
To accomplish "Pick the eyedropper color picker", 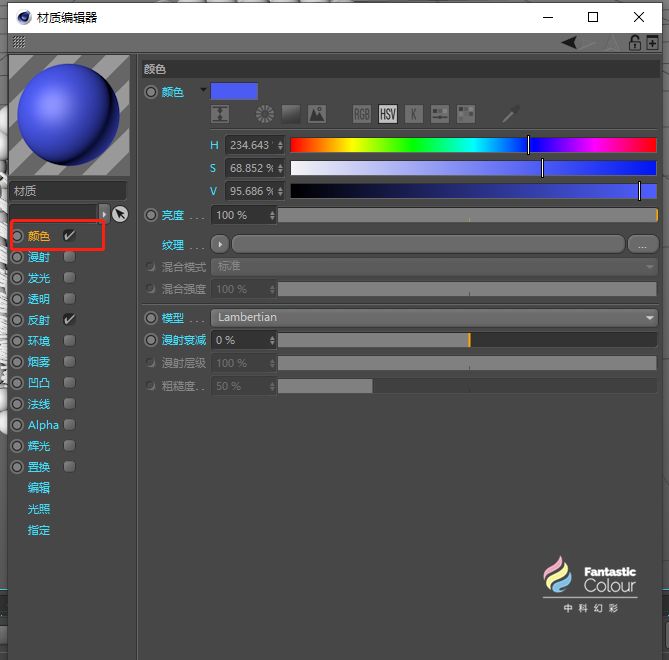I will [x=510, y=114].
